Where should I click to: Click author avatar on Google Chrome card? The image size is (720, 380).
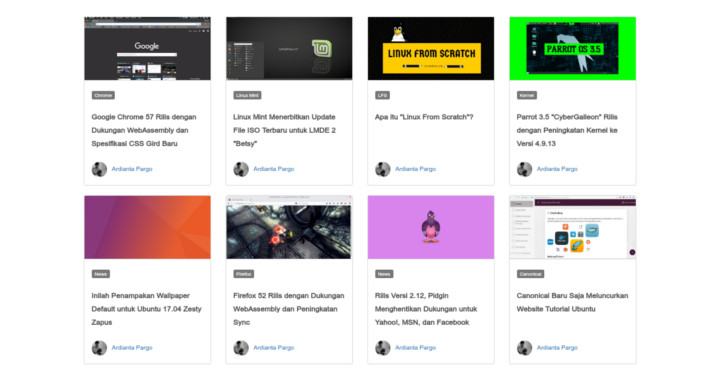(x=99, y=169)
